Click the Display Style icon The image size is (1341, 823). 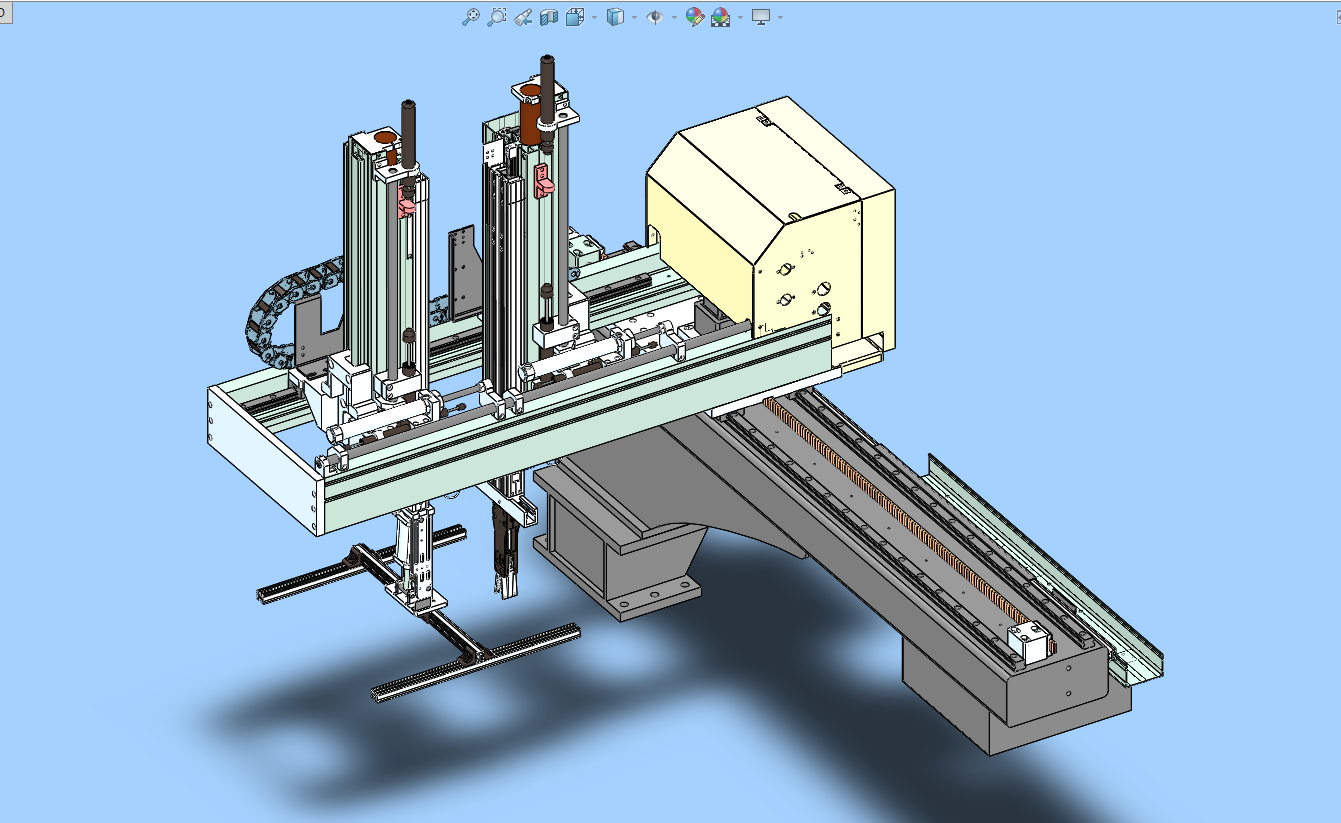coord(616,17)
